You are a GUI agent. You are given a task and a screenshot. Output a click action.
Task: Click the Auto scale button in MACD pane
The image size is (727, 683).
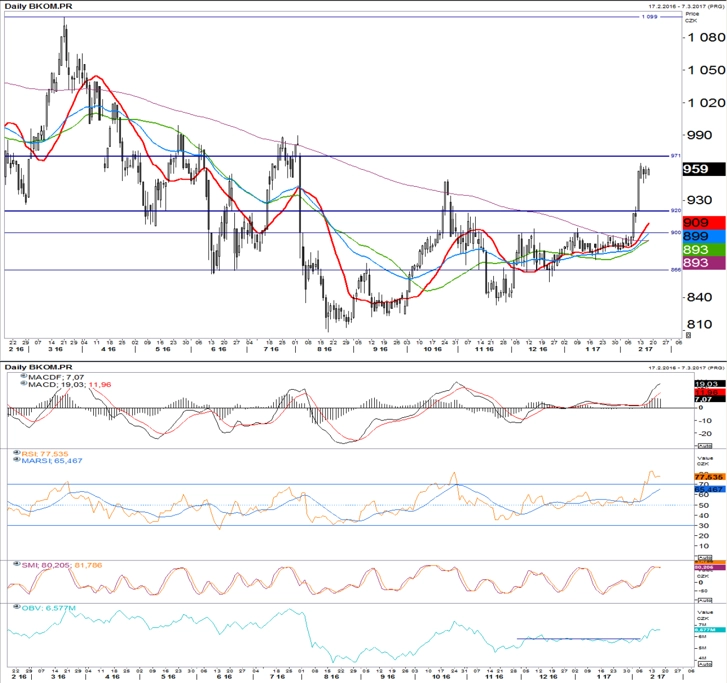(704, 446)
